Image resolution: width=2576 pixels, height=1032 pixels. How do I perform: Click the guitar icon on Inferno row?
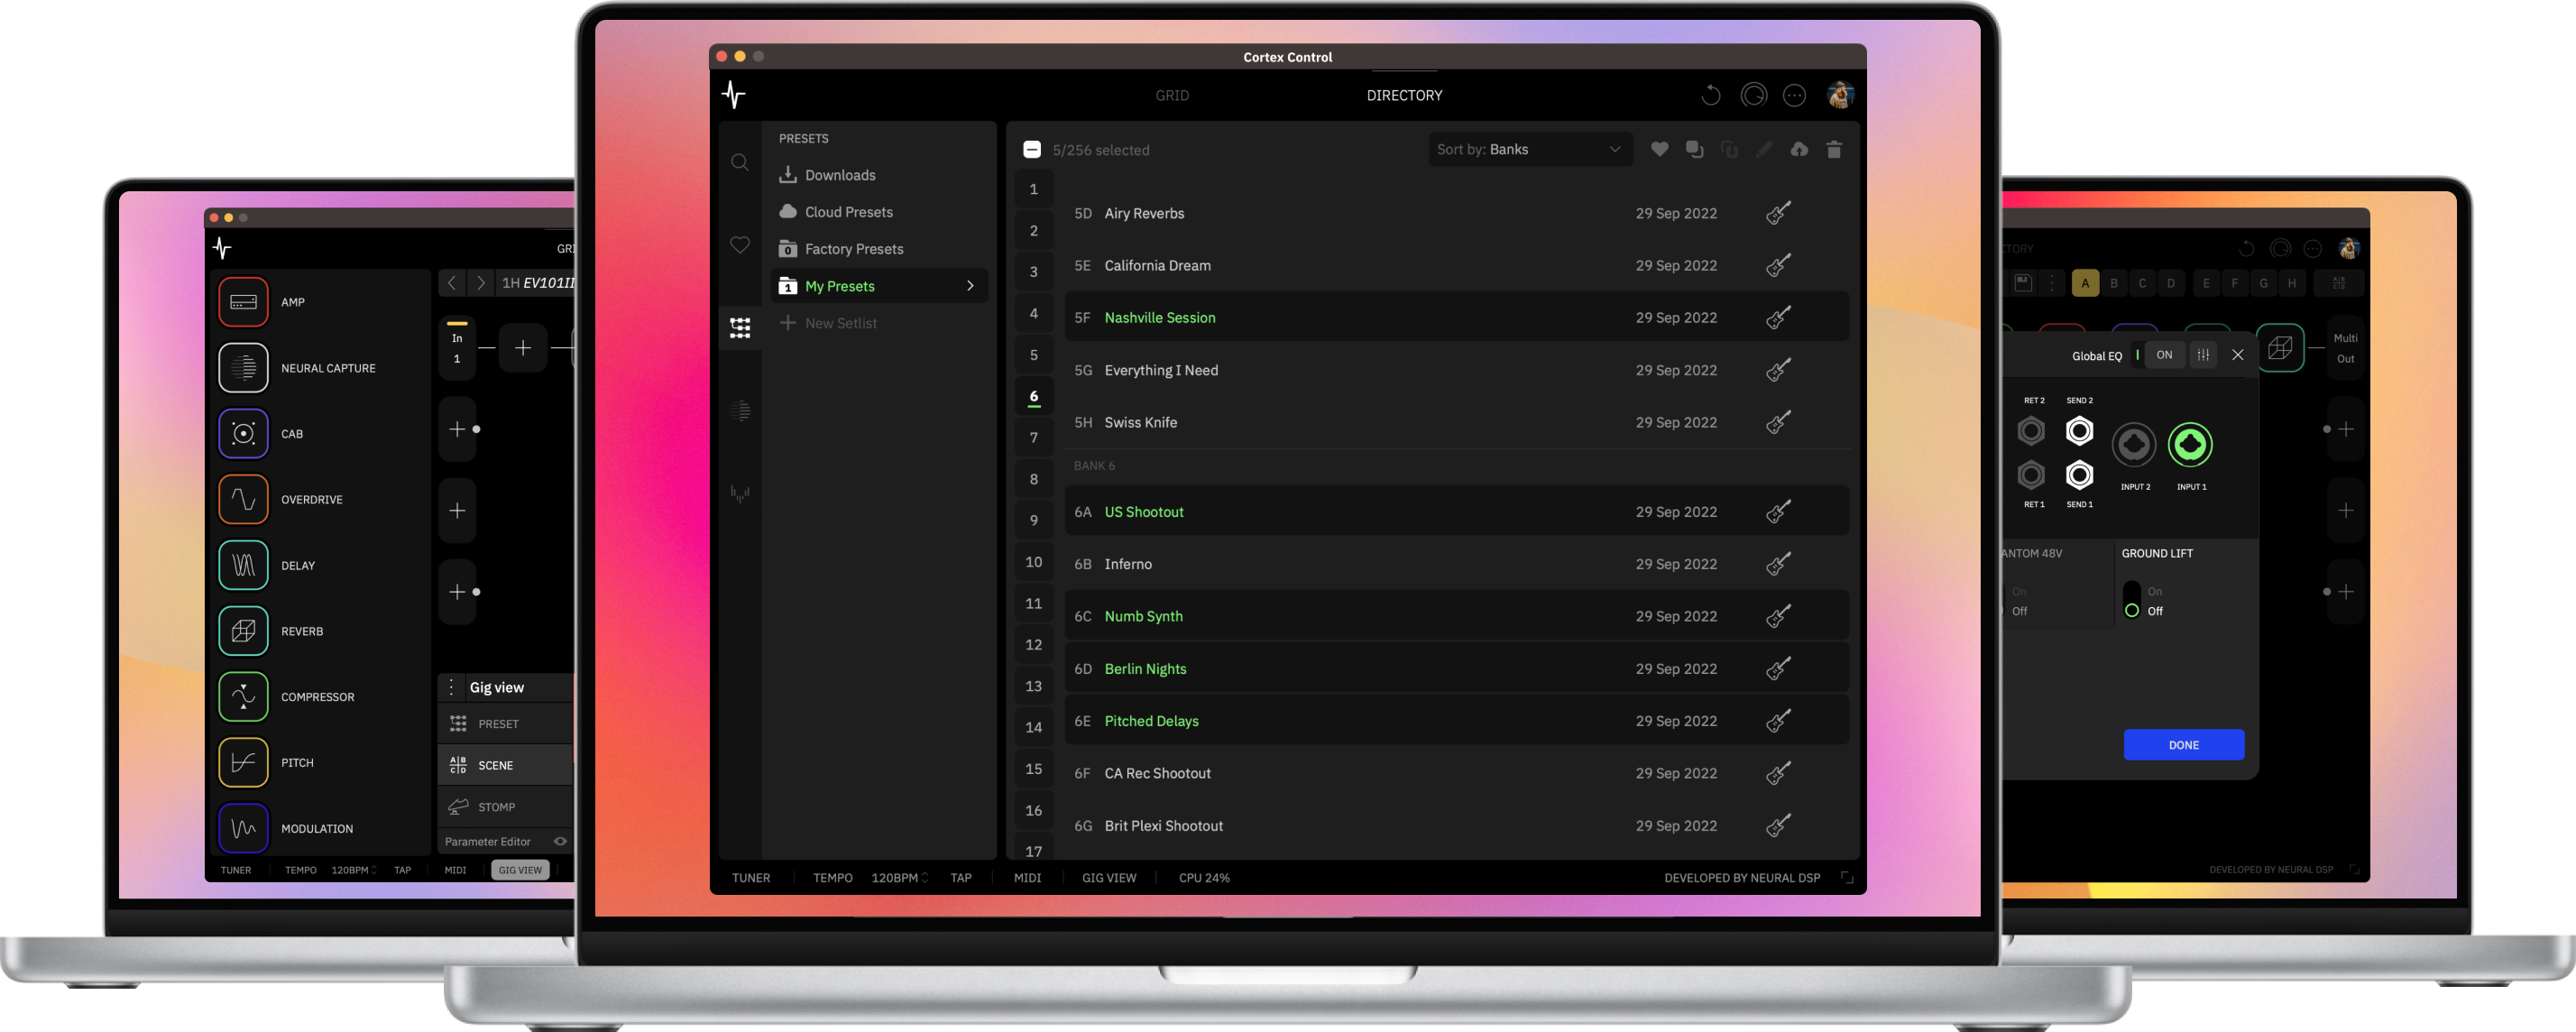tap(1777, 564)
